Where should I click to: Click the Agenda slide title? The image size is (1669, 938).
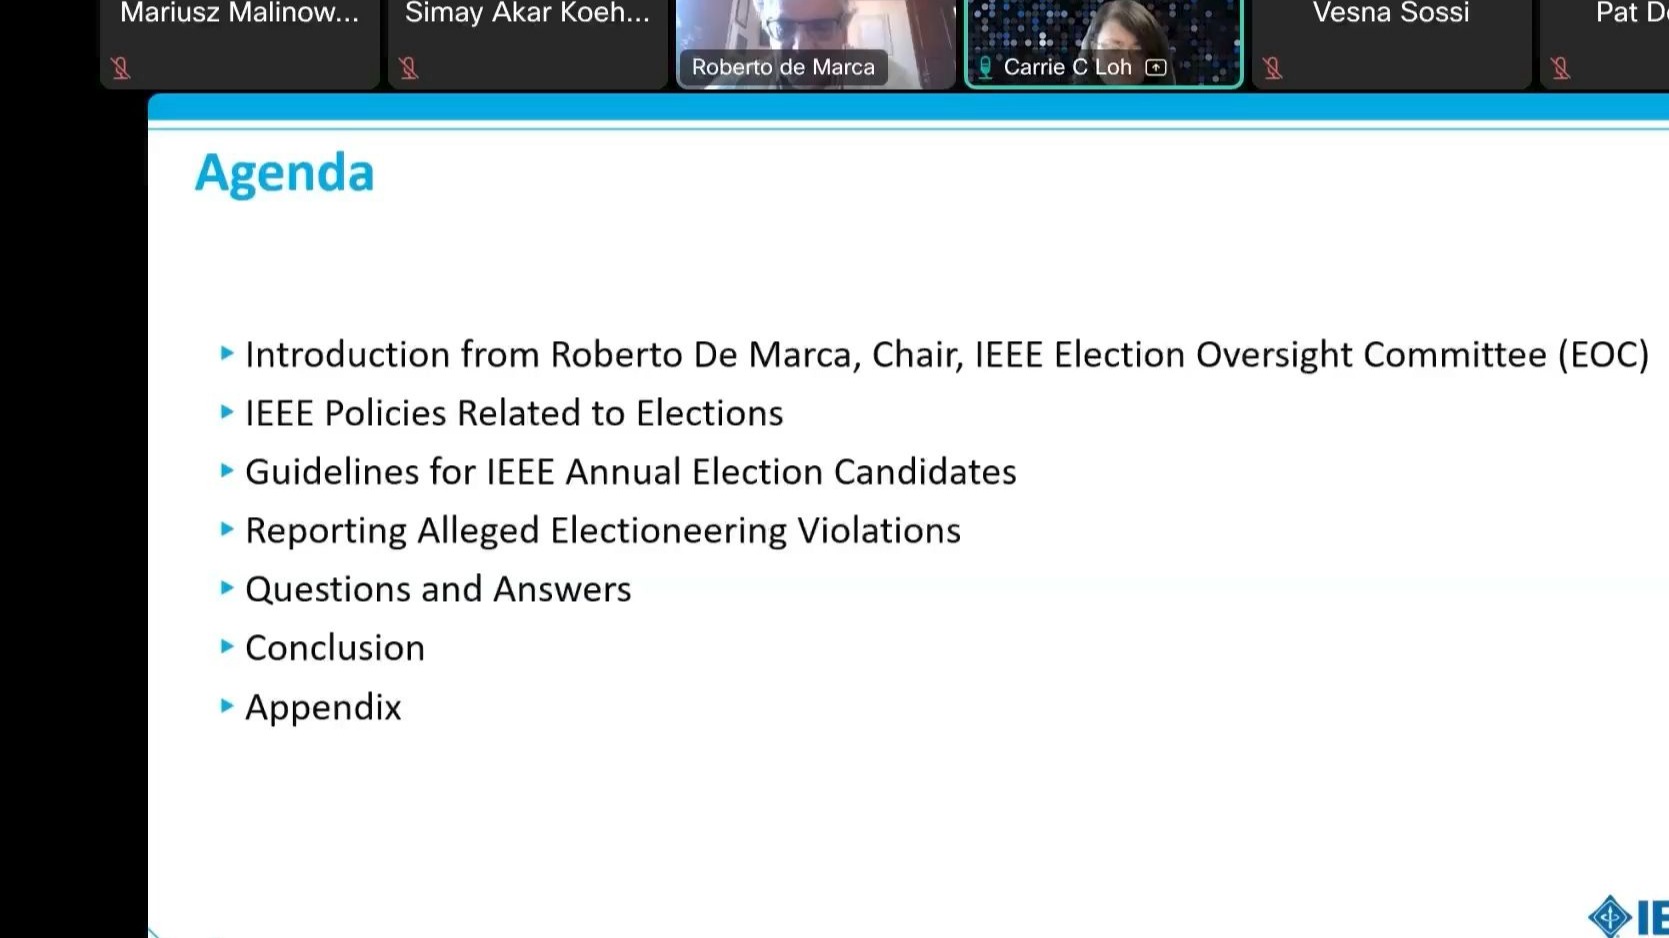click(285, 174)
